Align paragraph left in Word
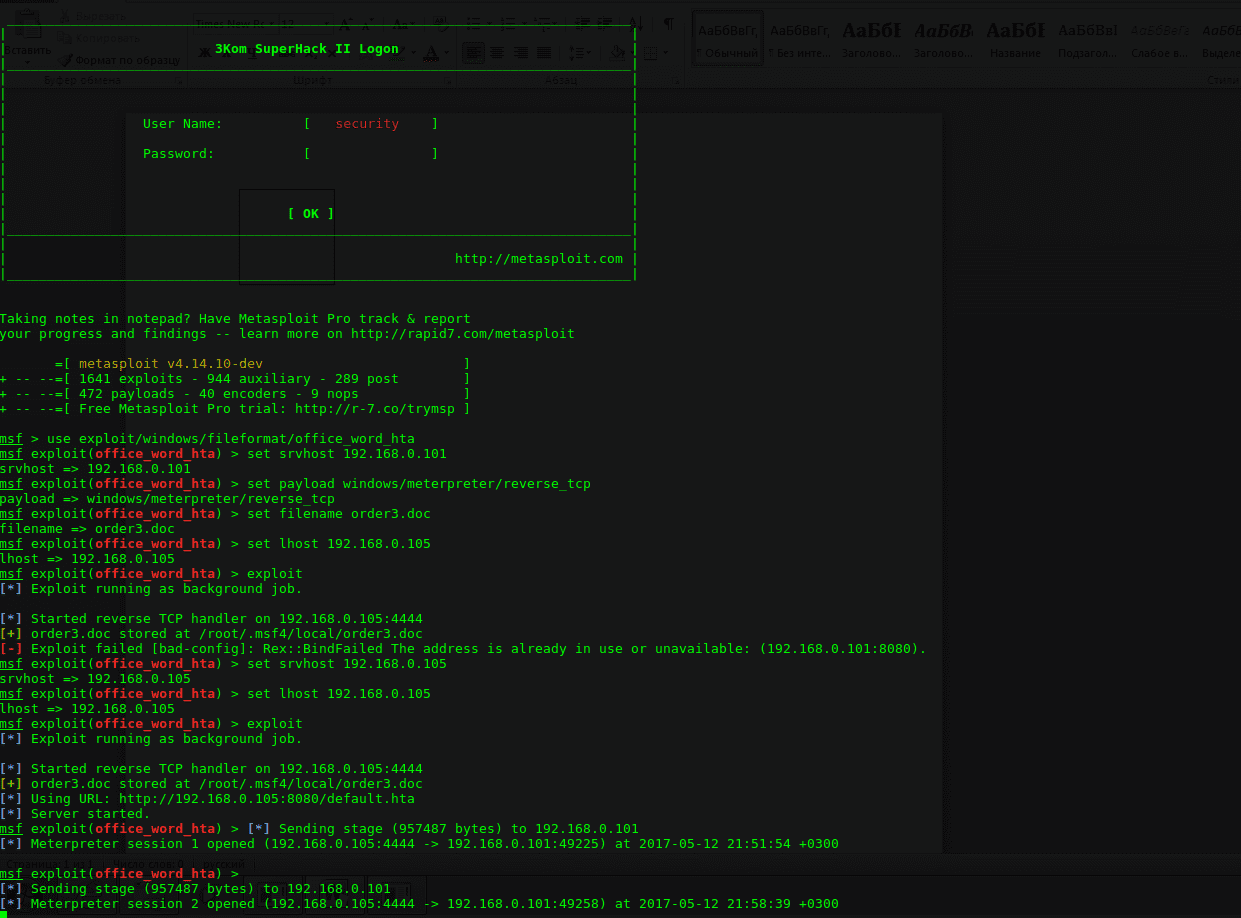 (474, 52)
